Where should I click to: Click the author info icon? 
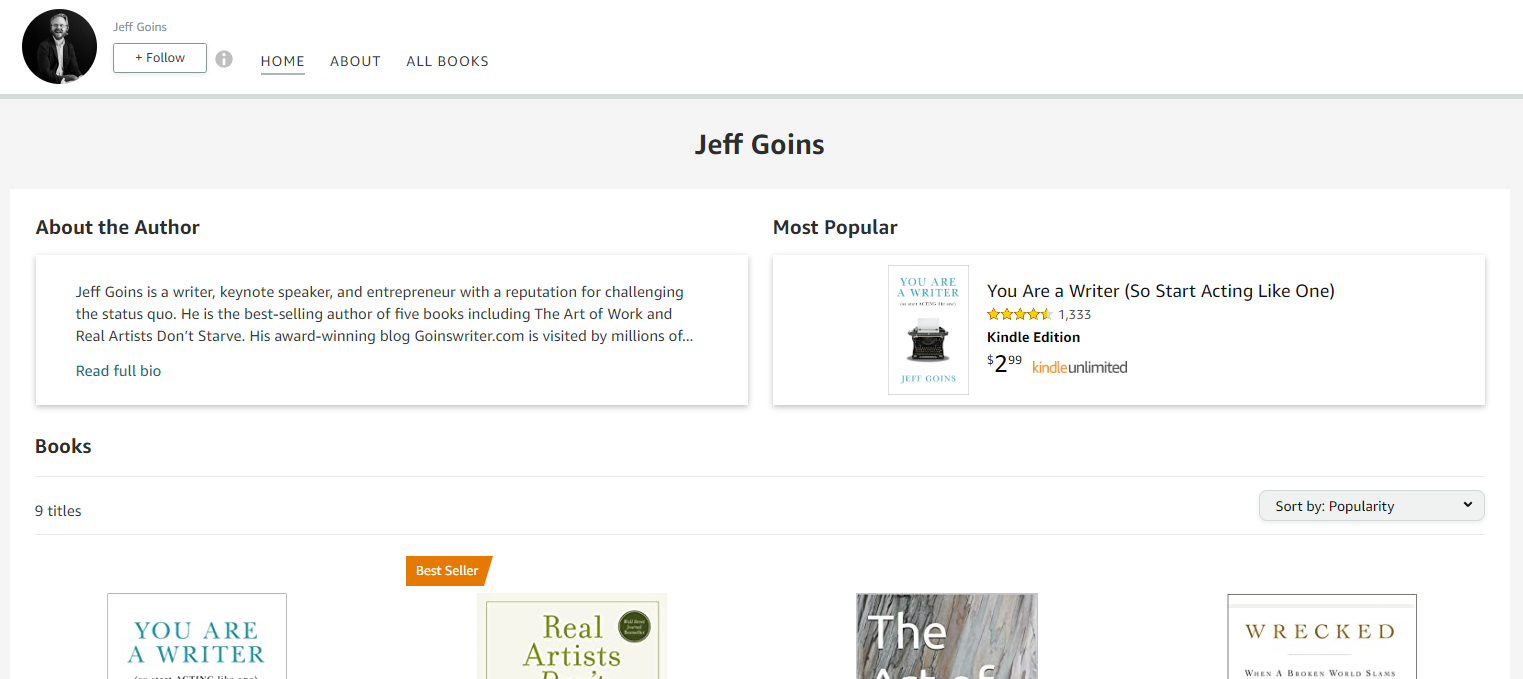pyautogui.click(x=224, y=58)
